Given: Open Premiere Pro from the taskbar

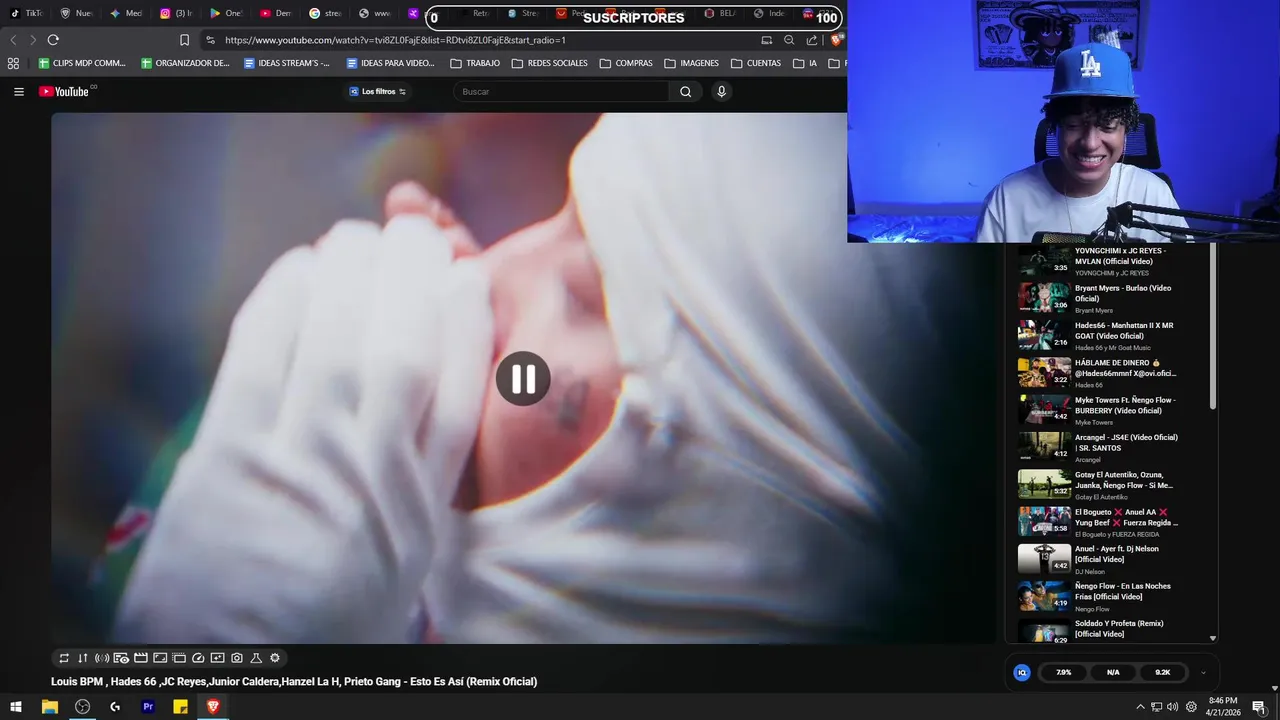Looking at the screenshot, I should [148, 707].
